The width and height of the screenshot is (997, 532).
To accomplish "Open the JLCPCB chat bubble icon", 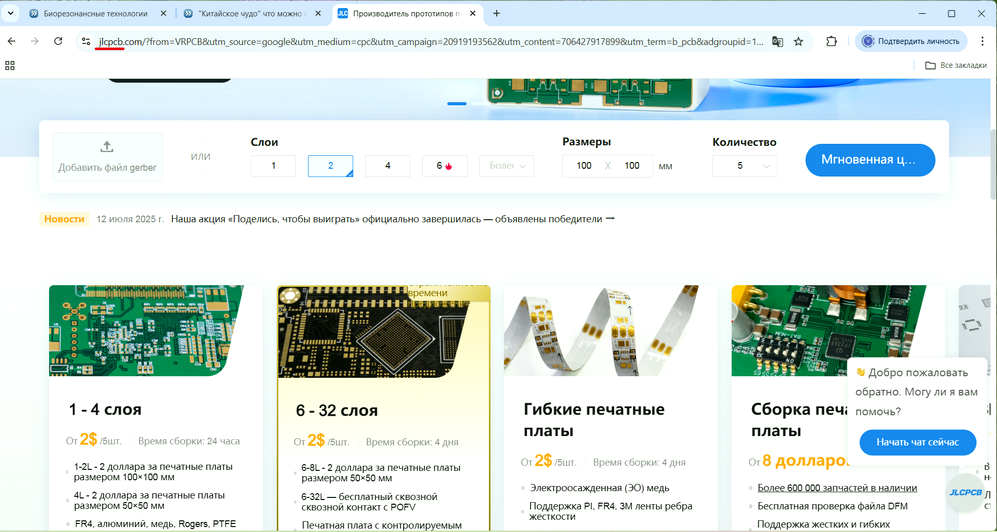I will [966, 493].
